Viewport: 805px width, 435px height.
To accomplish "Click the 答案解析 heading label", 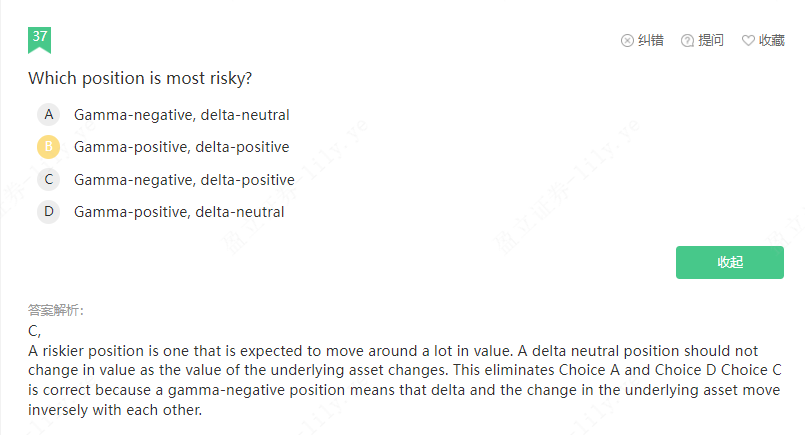I will tap(56, 310).
